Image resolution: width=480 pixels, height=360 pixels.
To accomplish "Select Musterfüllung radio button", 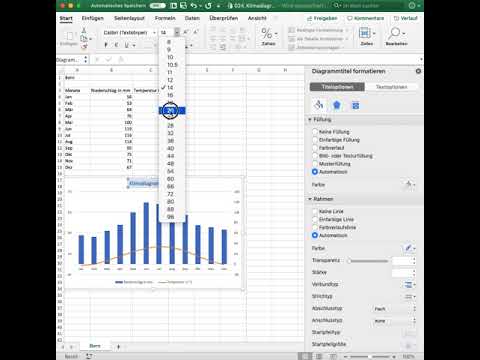I will pyautogui.click(x=315, y=164).
